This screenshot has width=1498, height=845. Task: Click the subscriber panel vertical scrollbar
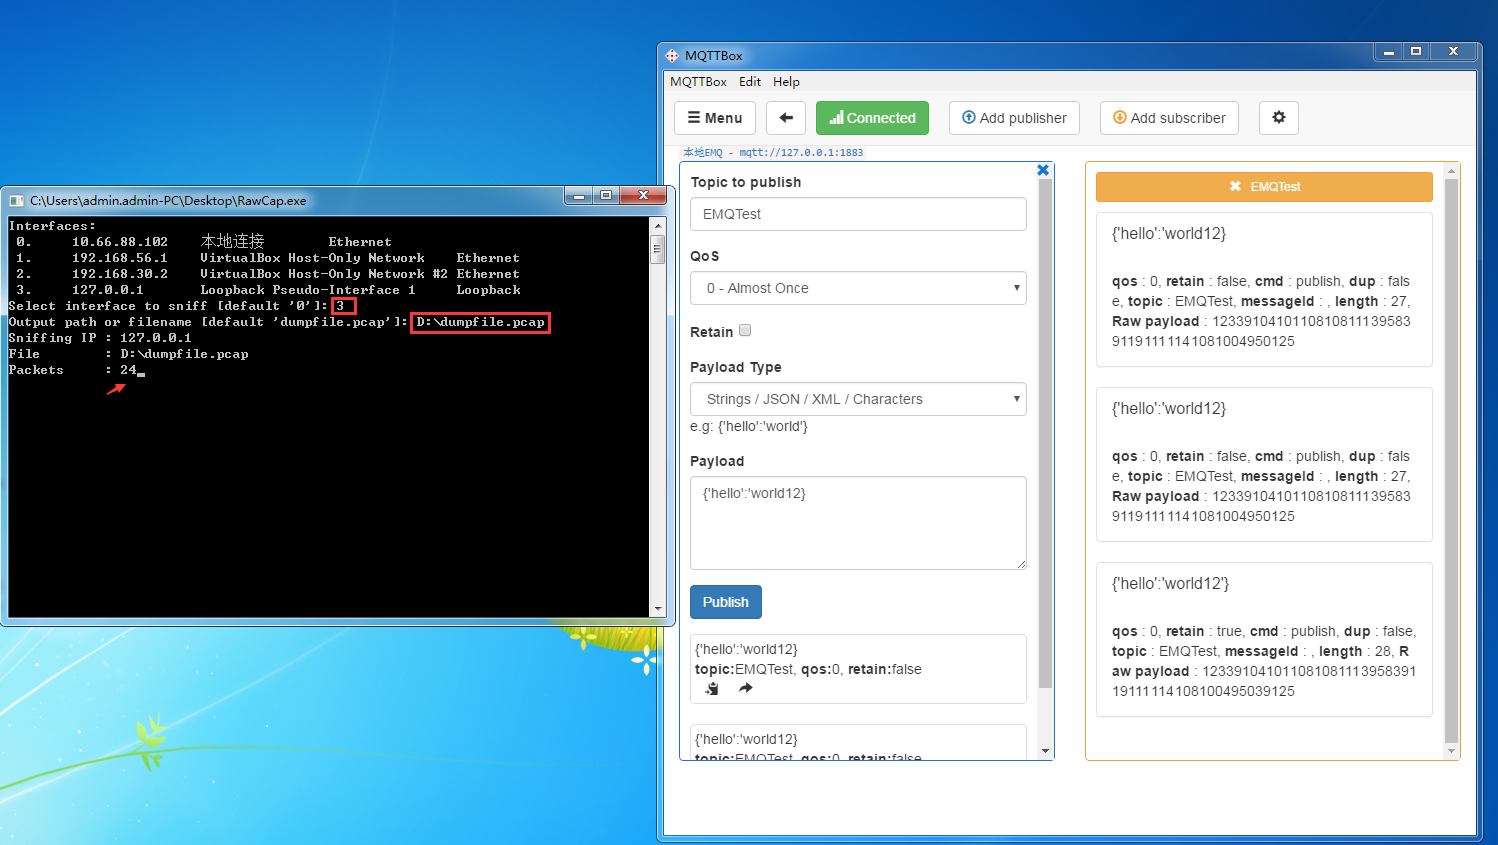[1451, 460]
